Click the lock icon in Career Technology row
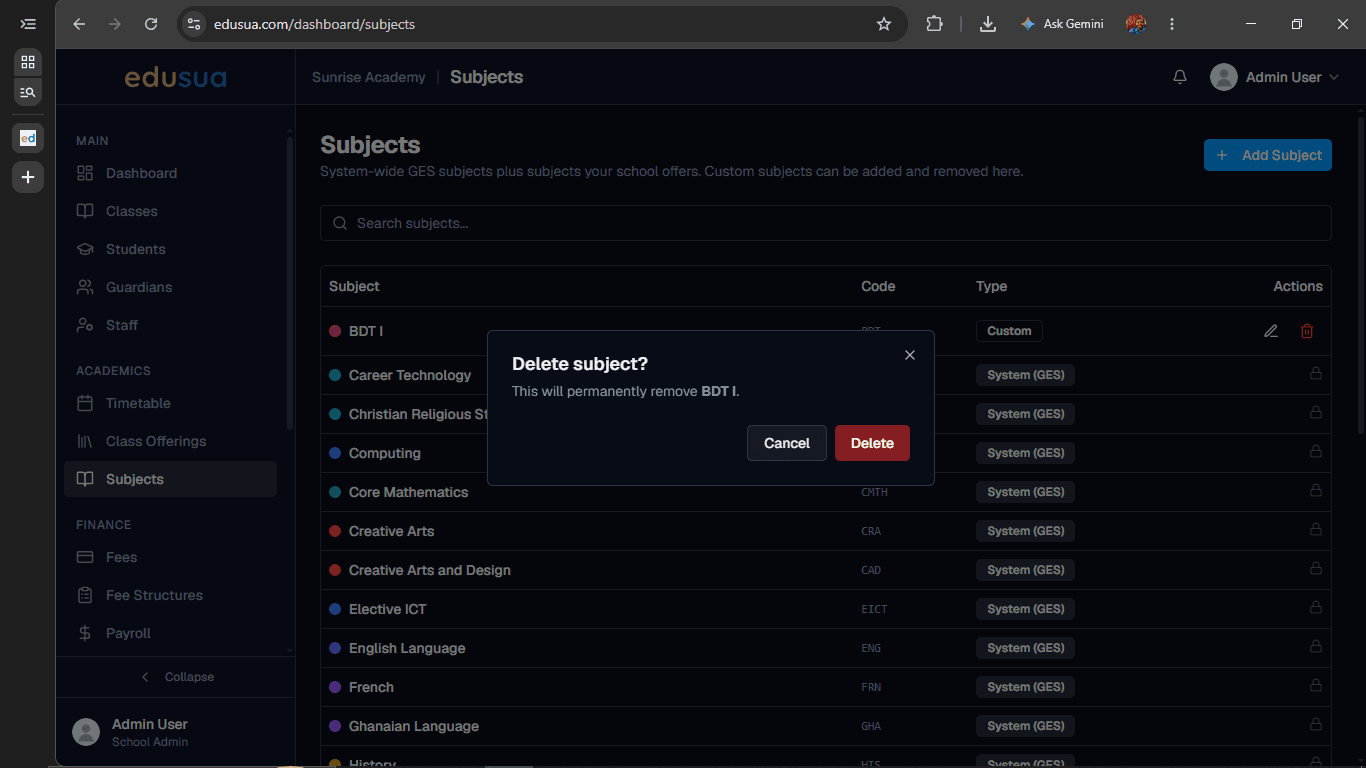 pyautogui.click(x=1315, y=374)
